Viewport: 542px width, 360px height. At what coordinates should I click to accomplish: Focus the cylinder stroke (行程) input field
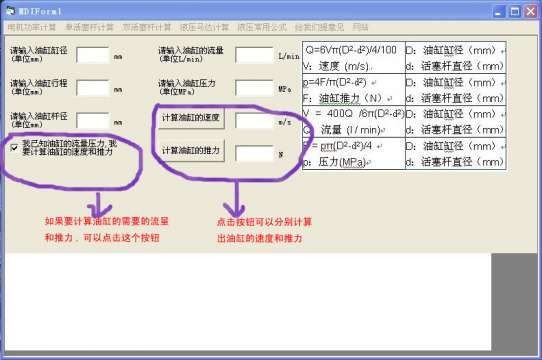pos(93,88)
